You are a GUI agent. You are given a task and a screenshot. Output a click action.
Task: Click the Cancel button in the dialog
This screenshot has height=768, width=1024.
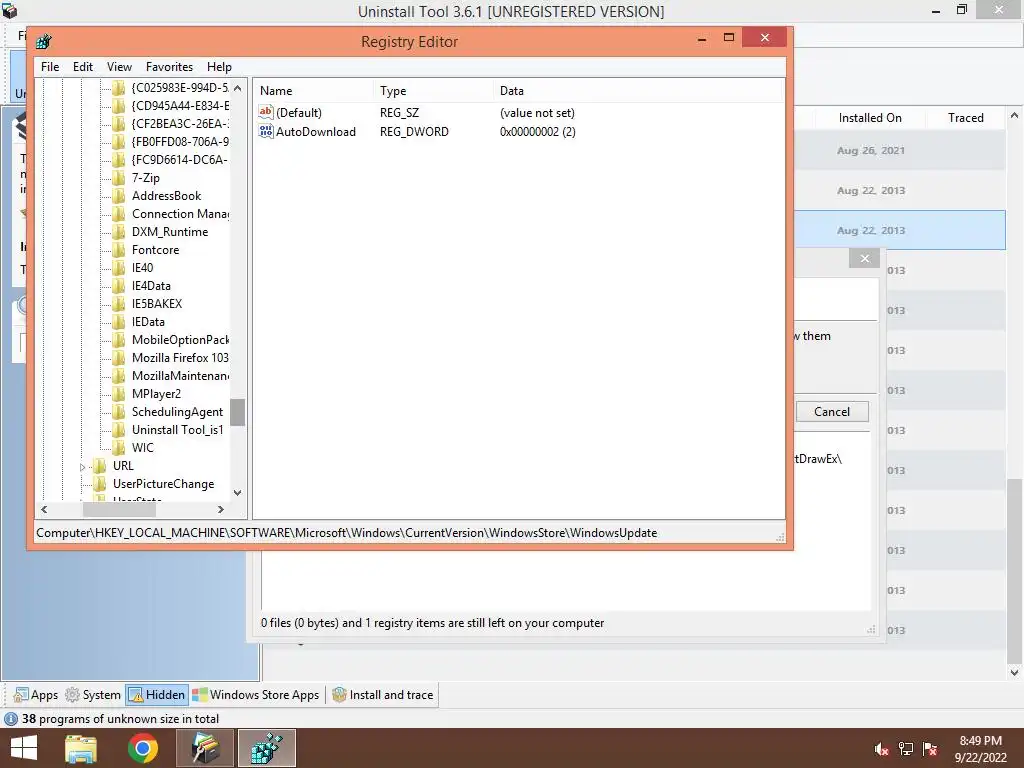coord(832,411)
